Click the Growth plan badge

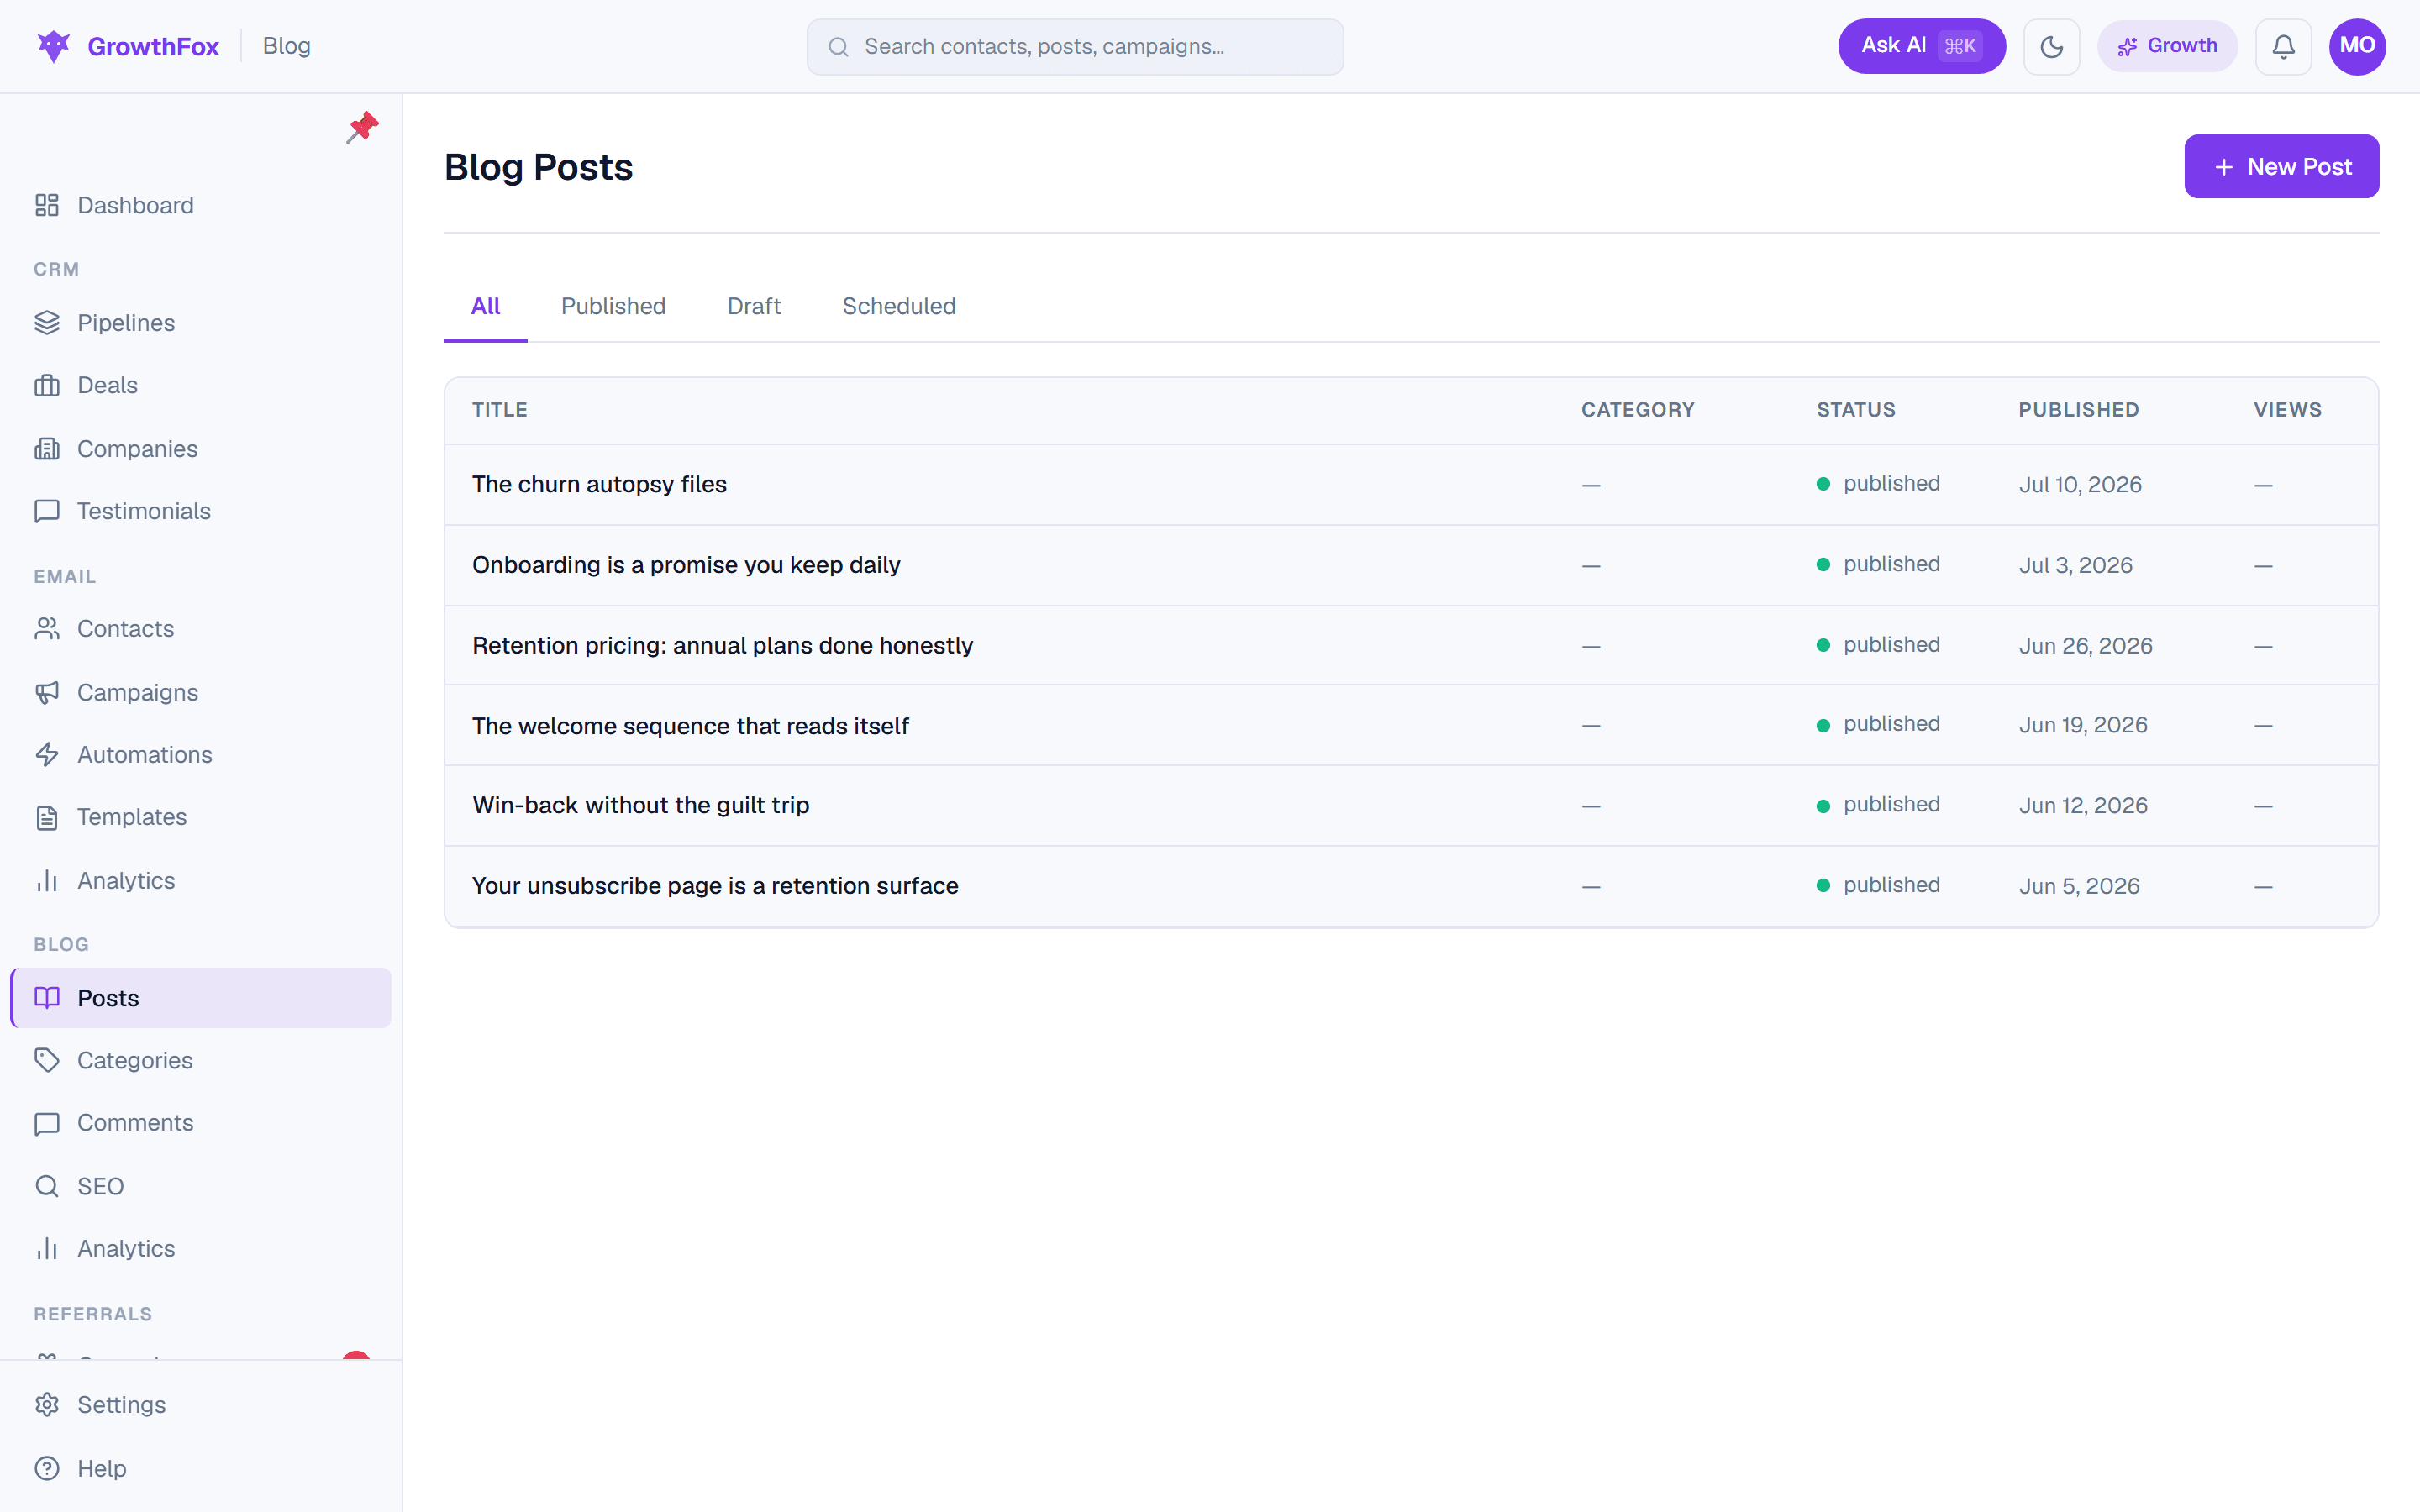pyautogui.click(x=2167, y=46)
